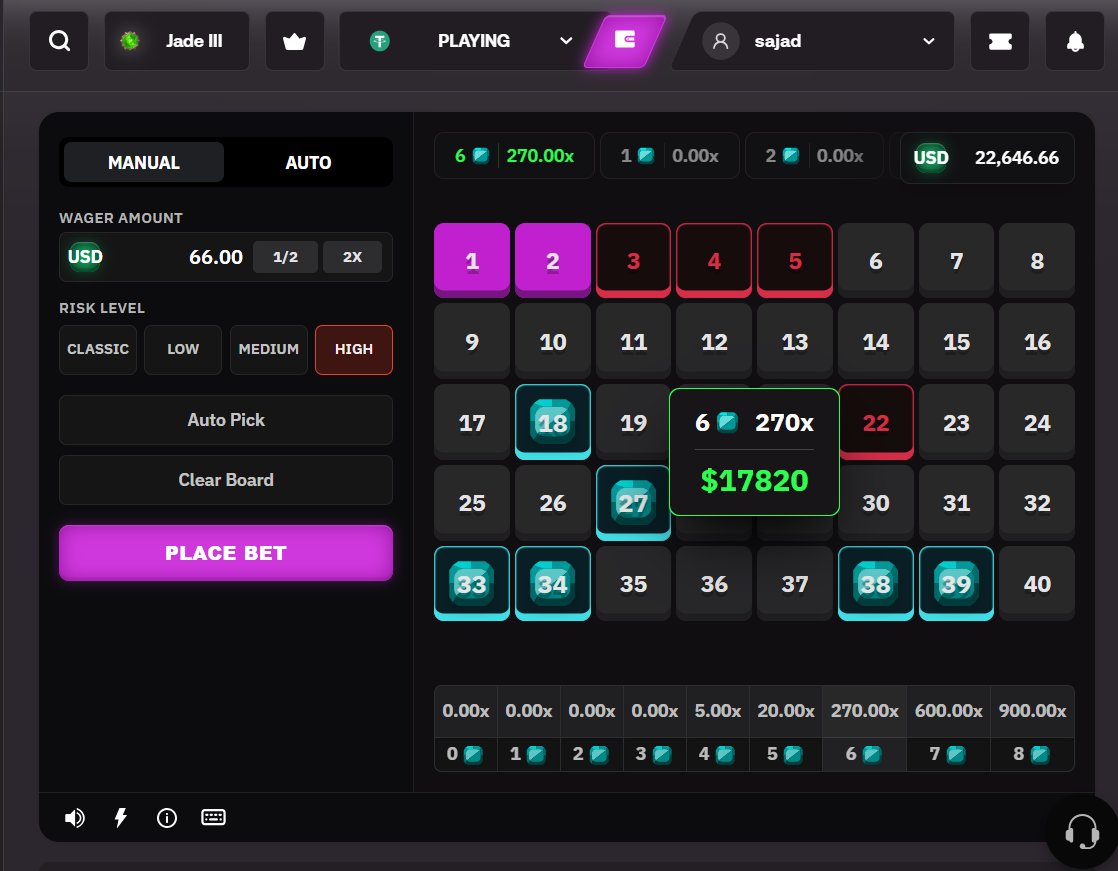Open the Jade III rank badge

(177, 41)
